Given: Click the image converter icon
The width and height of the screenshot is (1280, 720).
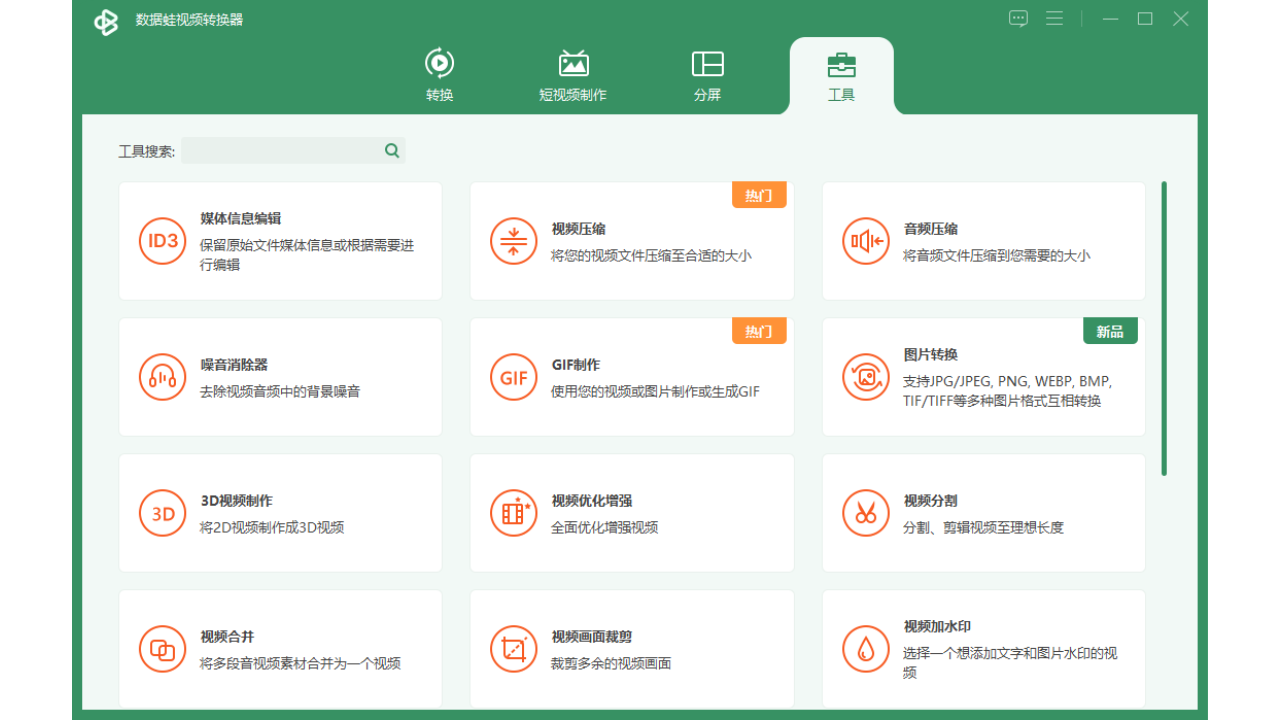Looking at the screenshot, I should pos(866,377).
